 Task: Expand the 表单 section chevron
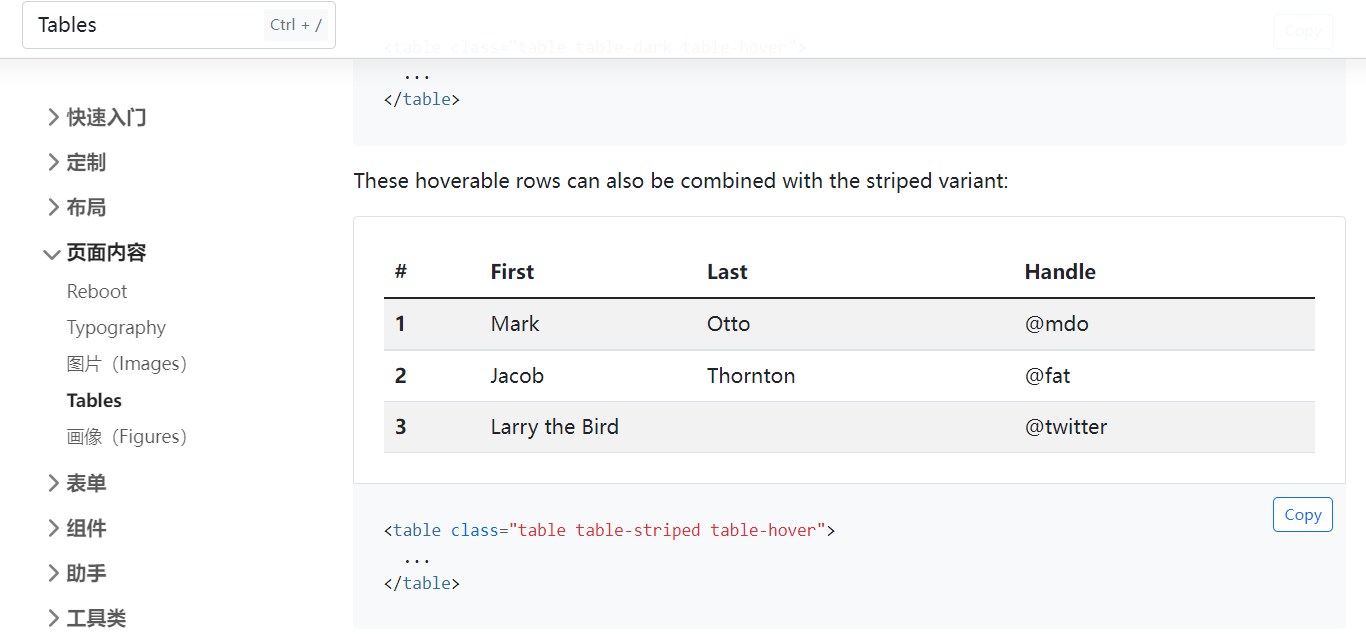53,483
